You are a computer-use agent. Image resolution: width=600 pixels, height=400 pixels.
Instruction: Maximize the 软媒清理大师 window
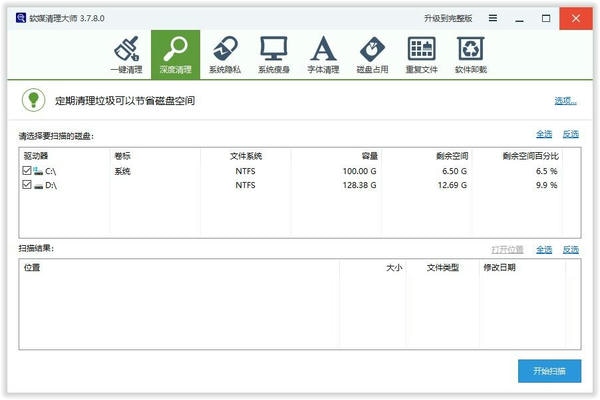(x=546, y=18)
